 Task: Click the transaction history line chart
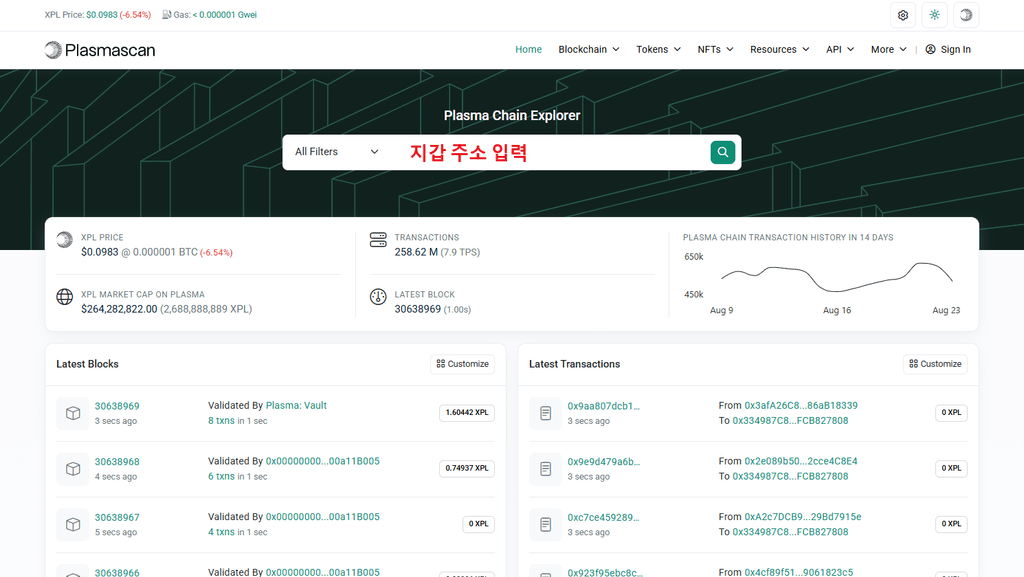coord(837,277)
